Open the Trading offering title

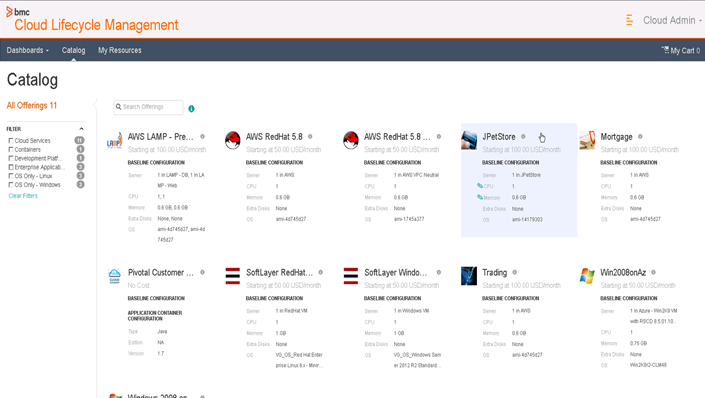(x=494, y=273)
